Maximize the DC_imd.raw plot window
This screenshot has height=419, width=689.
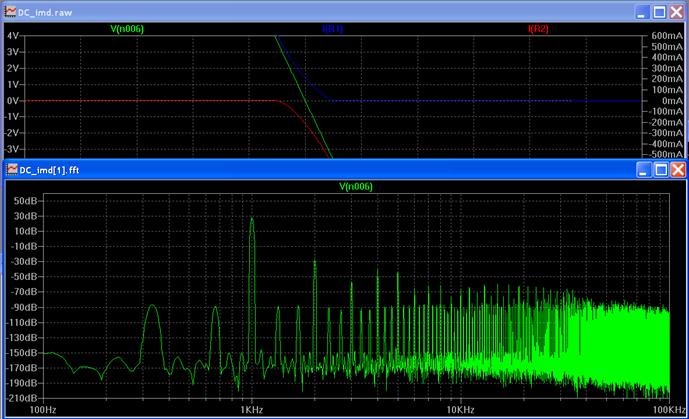click(x=660, y=12)
